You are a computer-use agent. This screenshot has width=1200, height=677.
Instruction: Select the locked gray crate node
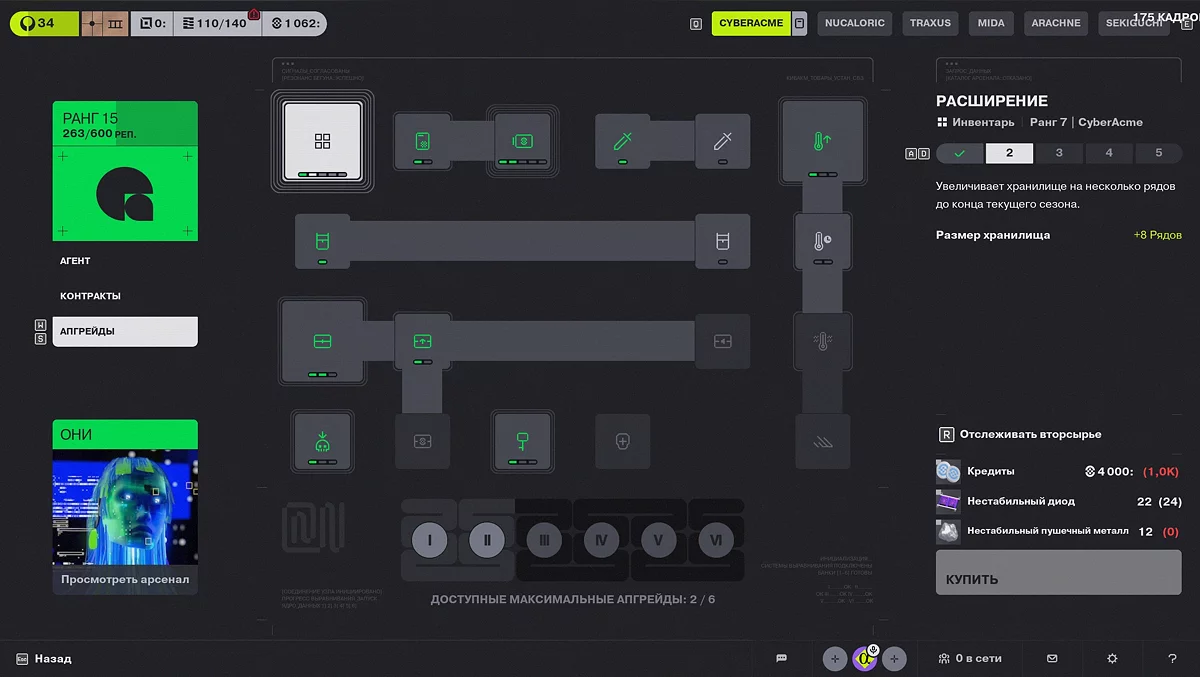click(723, 341)
